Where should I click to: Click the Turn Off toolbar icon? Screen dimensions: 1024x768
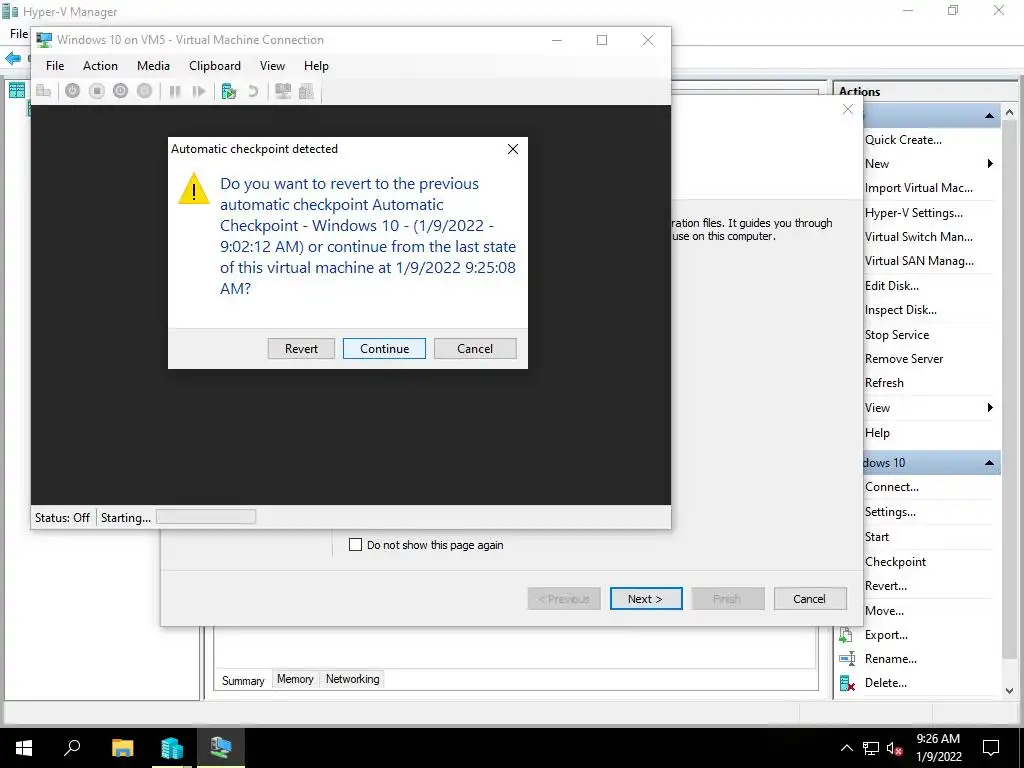click(x=97, y=91)
